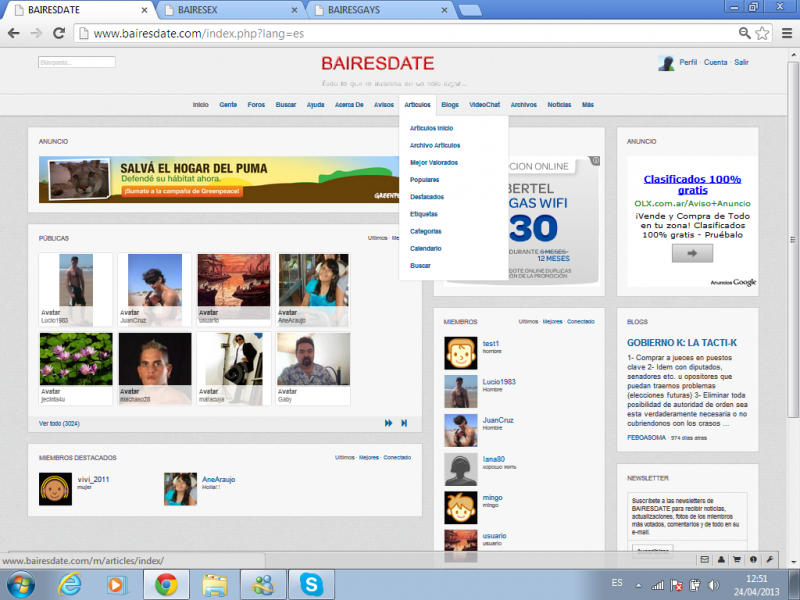Go back with the browser back arrow
800x600 pixels.
(x=14, y=34)
